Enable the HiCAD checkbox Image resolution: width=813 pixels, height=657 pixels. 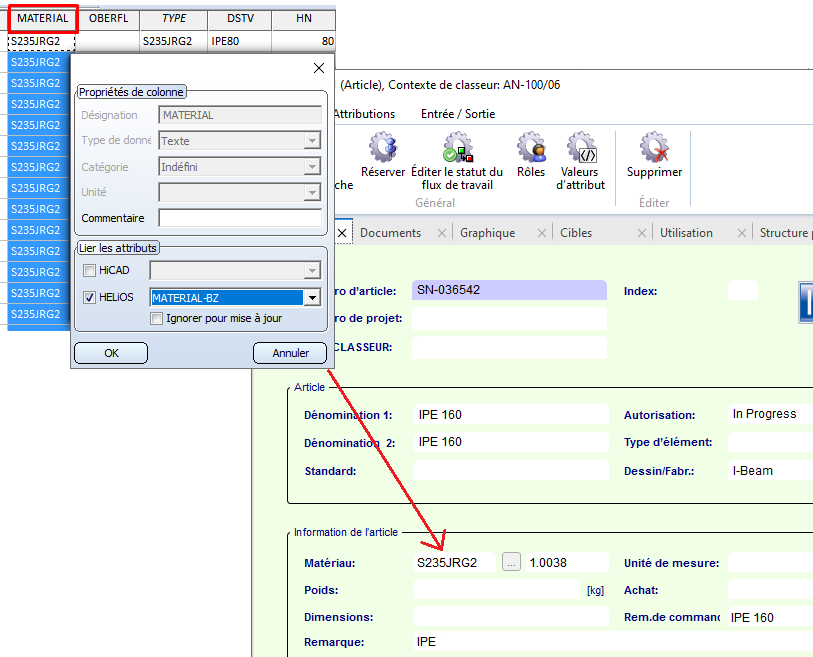click(x=90, y=270)
